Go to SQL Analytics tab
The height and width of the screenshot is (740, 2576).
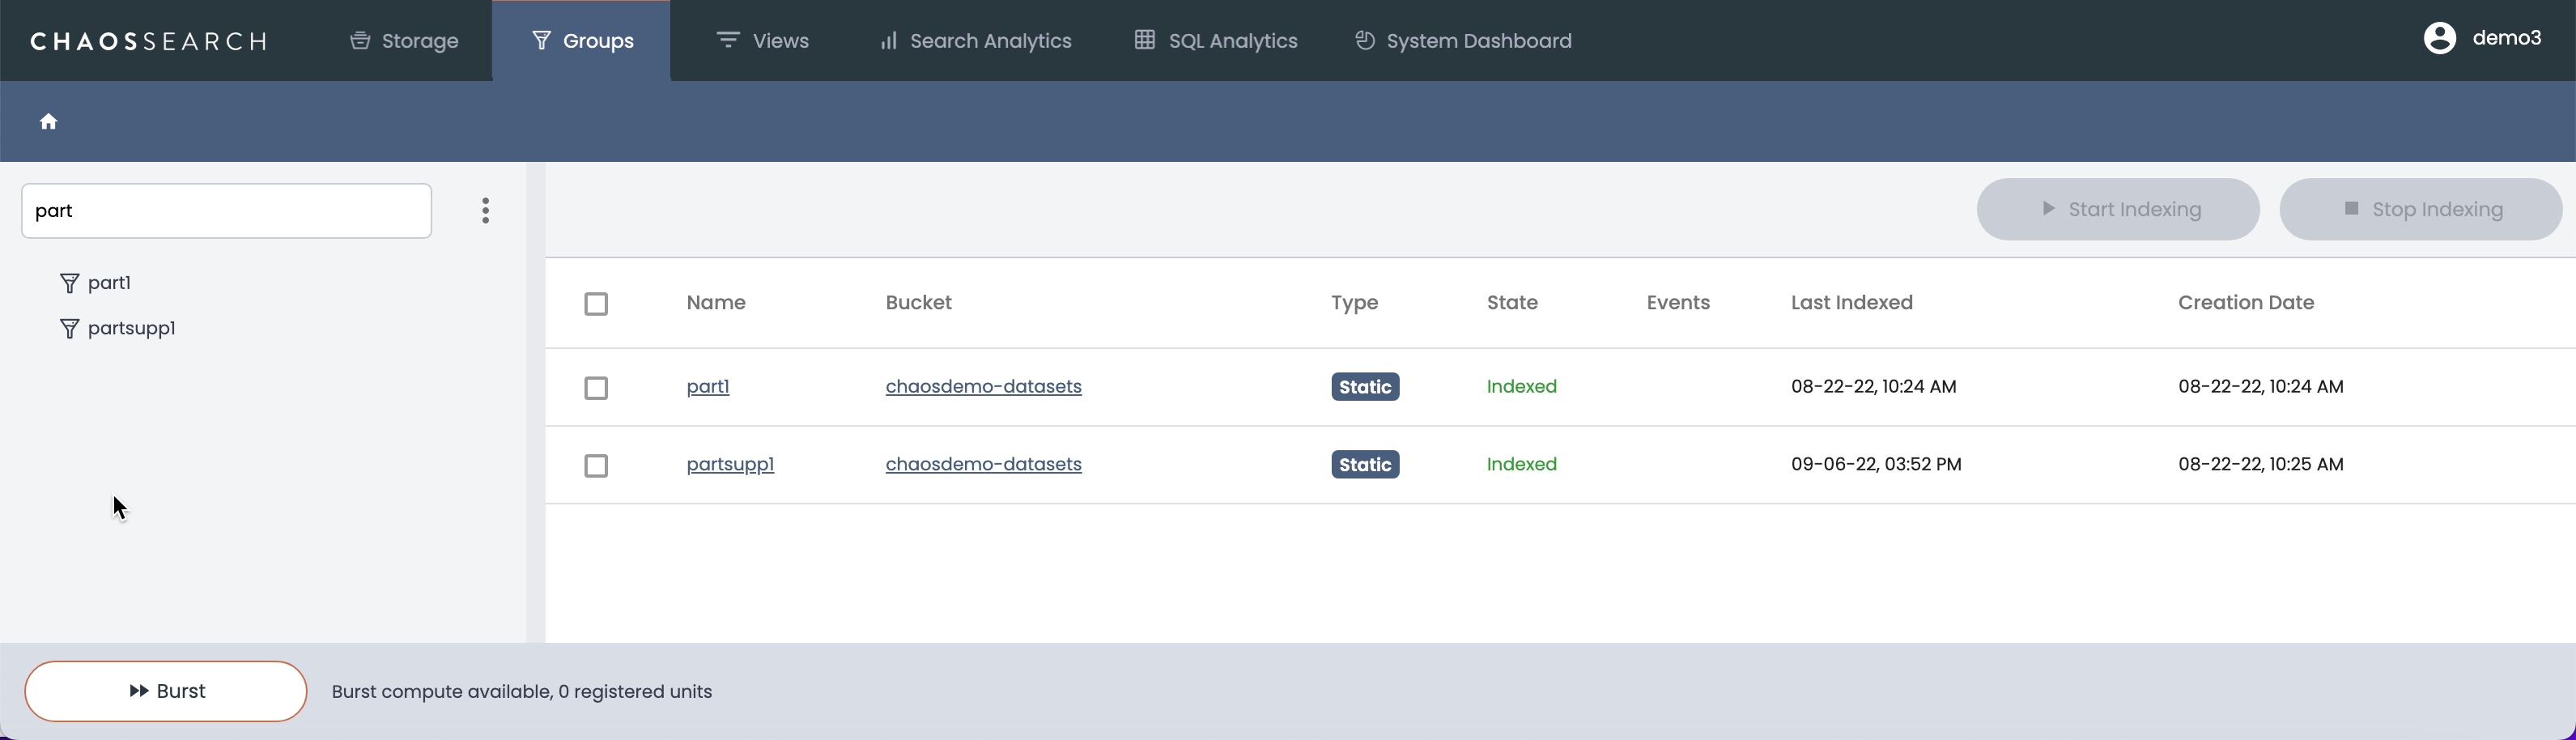click(1215, 41)
